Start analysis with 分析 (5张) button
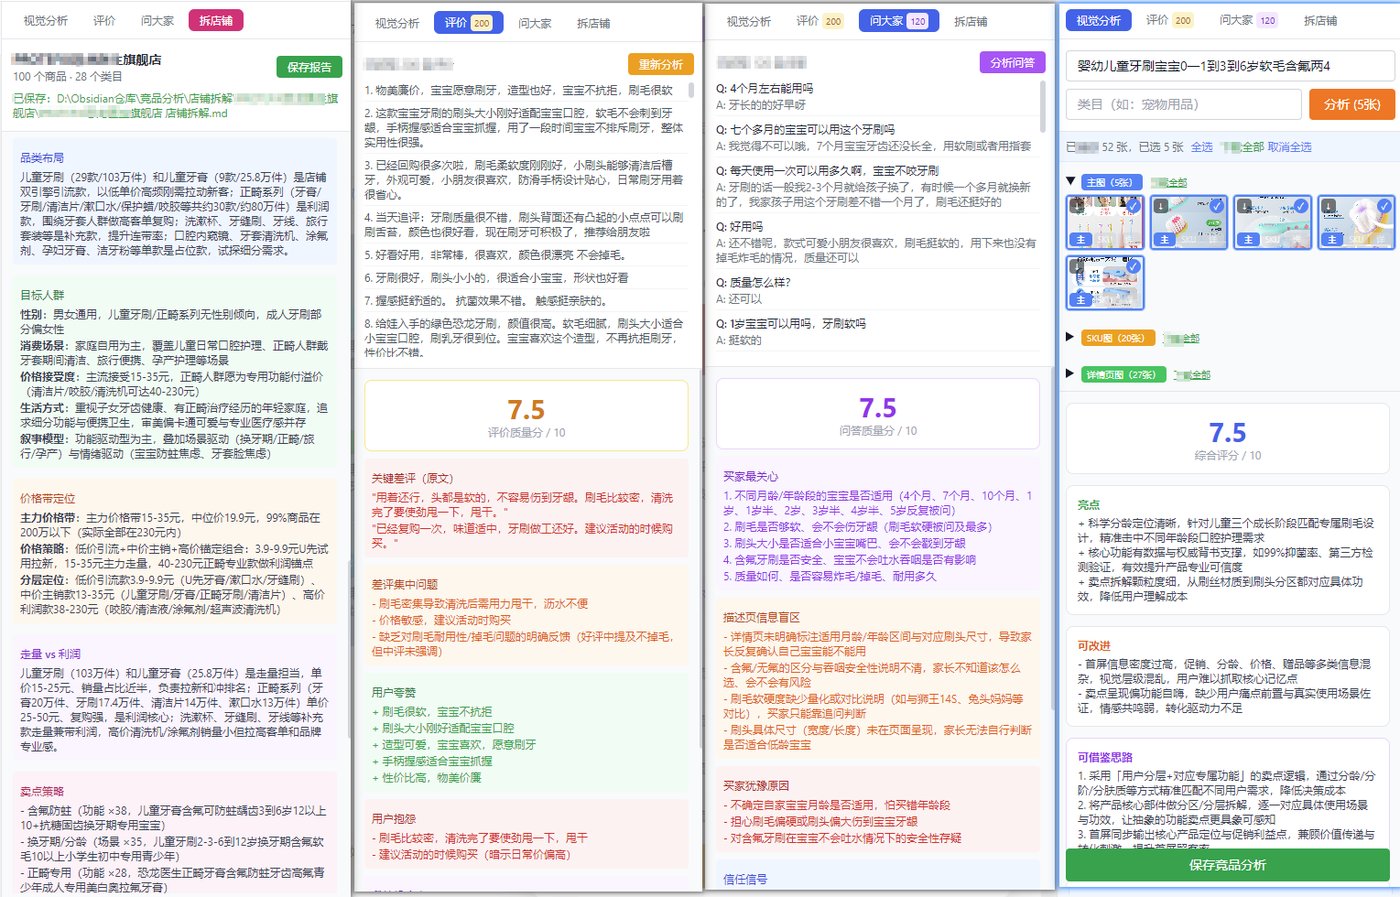1400x897 pixels. pyautogui.click(x=1352, y=104)
